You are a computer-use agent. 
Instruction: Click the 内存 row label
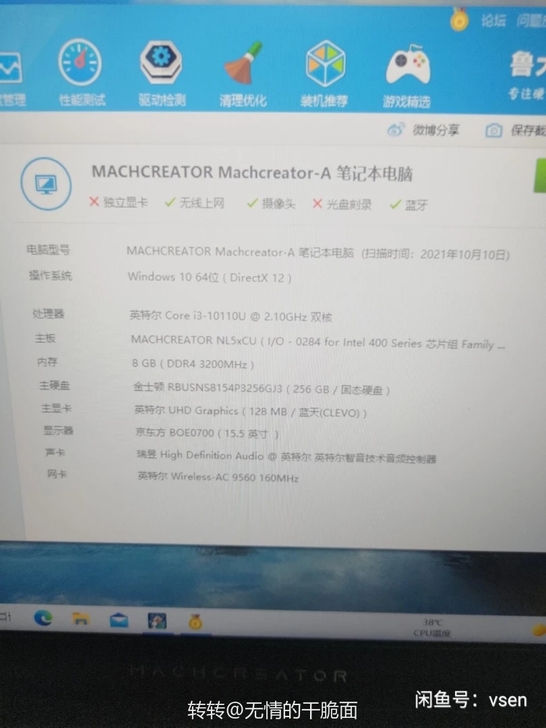[x=47, y=362]
